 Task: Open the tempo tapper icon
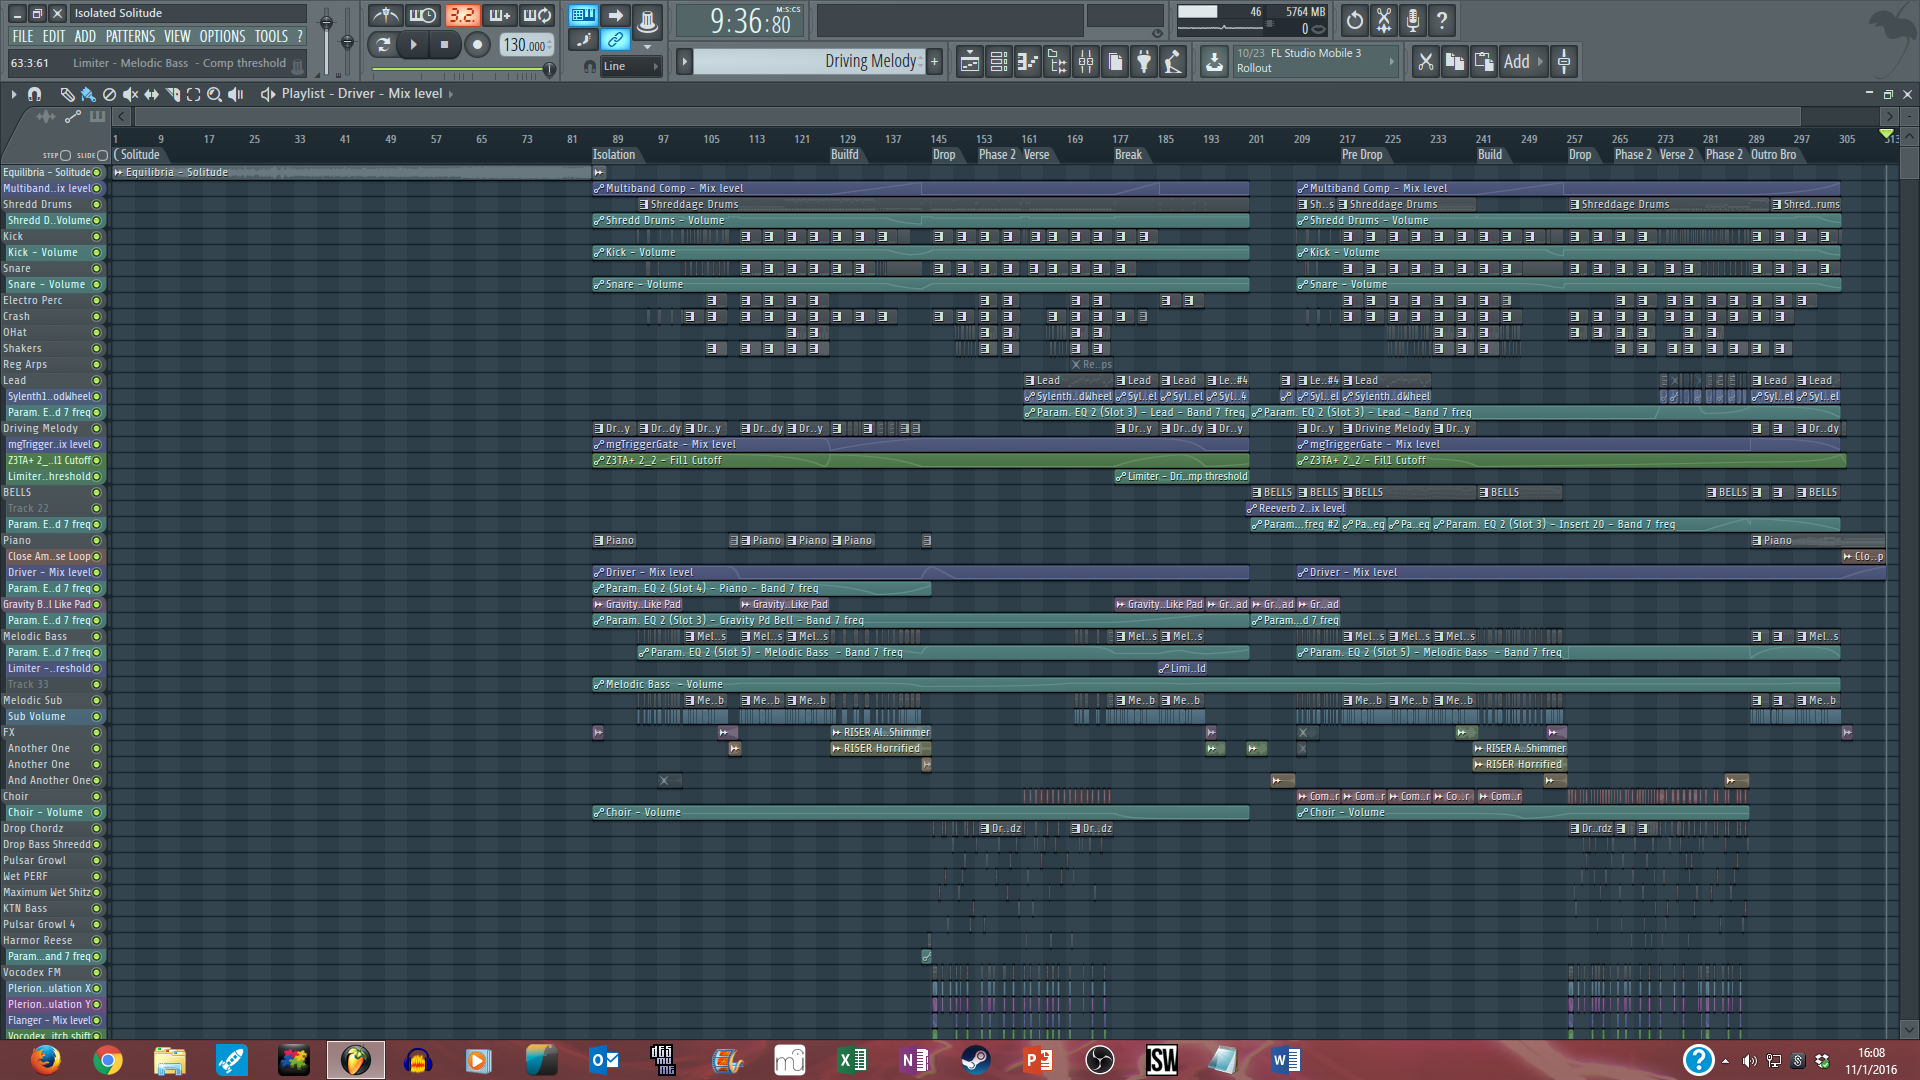[x=1173, y=62]
